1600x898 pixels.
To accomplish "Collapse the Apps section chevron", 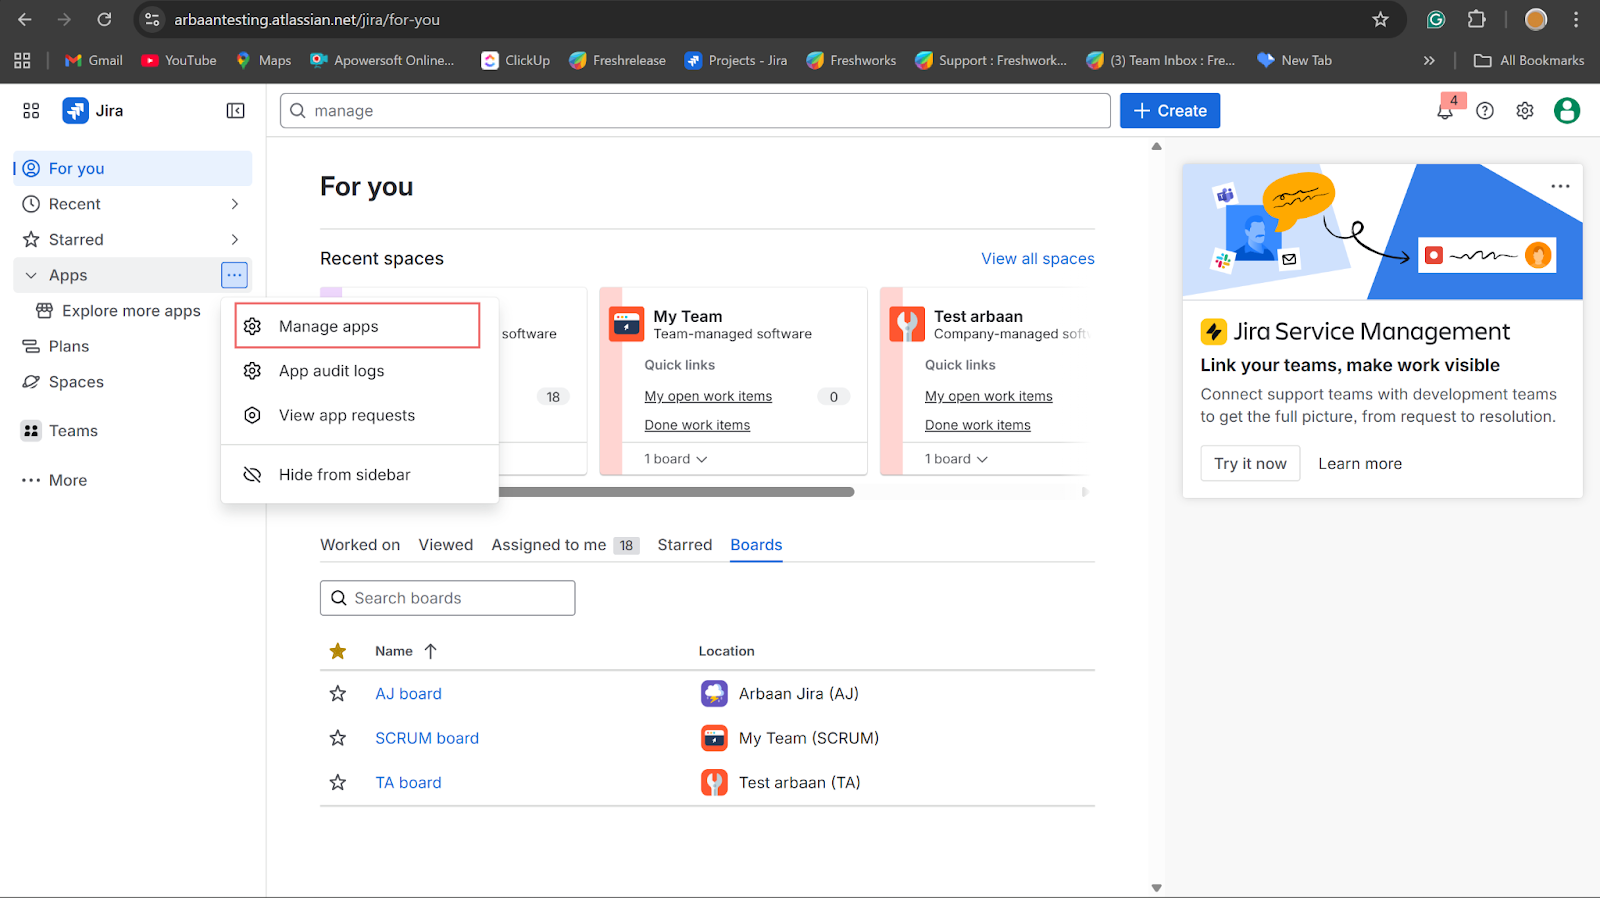I will tap(31, 275).
